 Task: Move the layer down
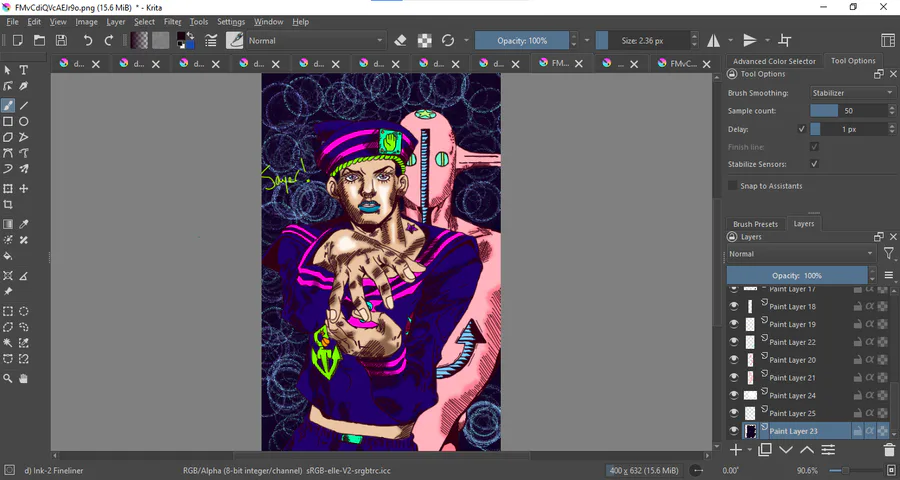tap(786, 450)
